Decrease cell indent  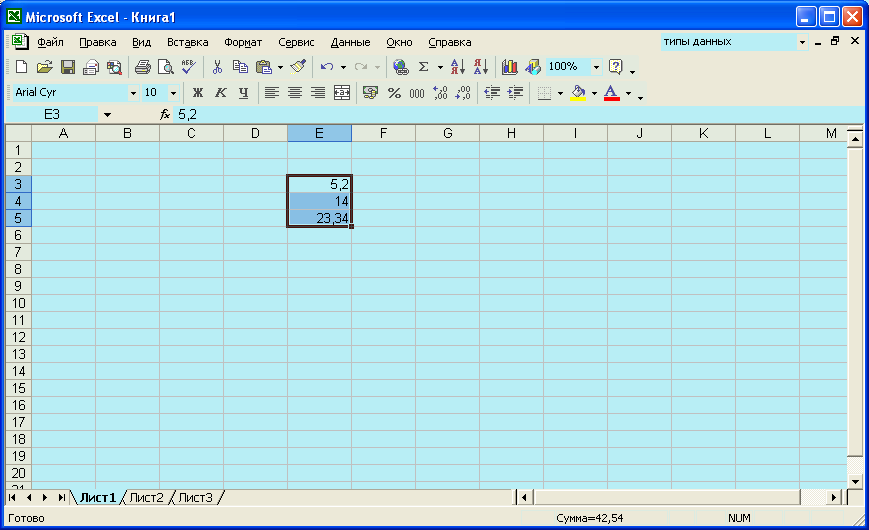click(x=492, y=93)
